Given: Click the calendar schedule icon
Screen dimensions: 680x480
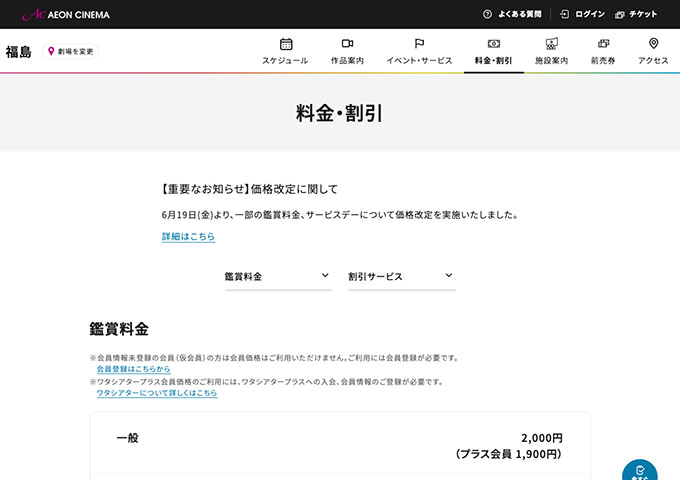Looking at the screenshot, I should 286,44.
